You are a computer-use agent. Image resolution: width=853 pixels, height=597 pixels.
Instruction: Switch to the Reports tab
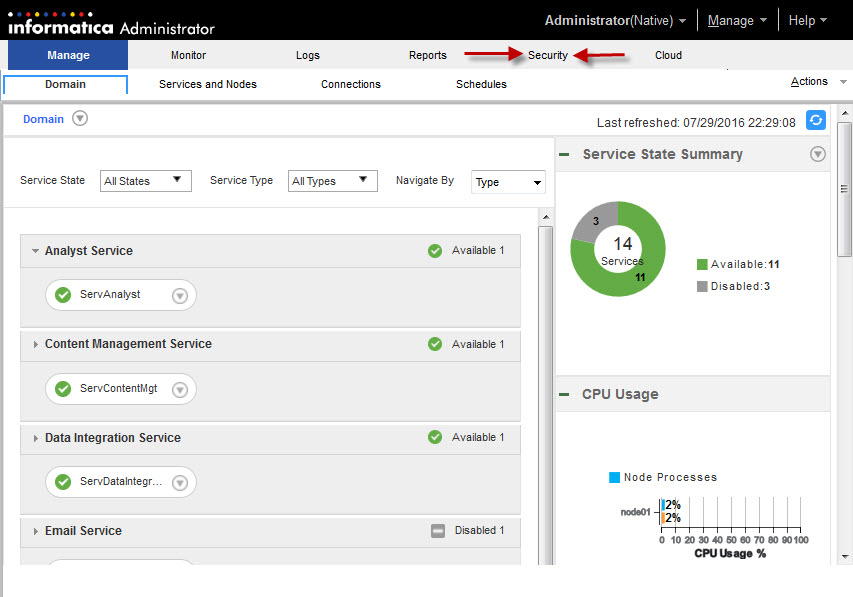coord(428,55)
